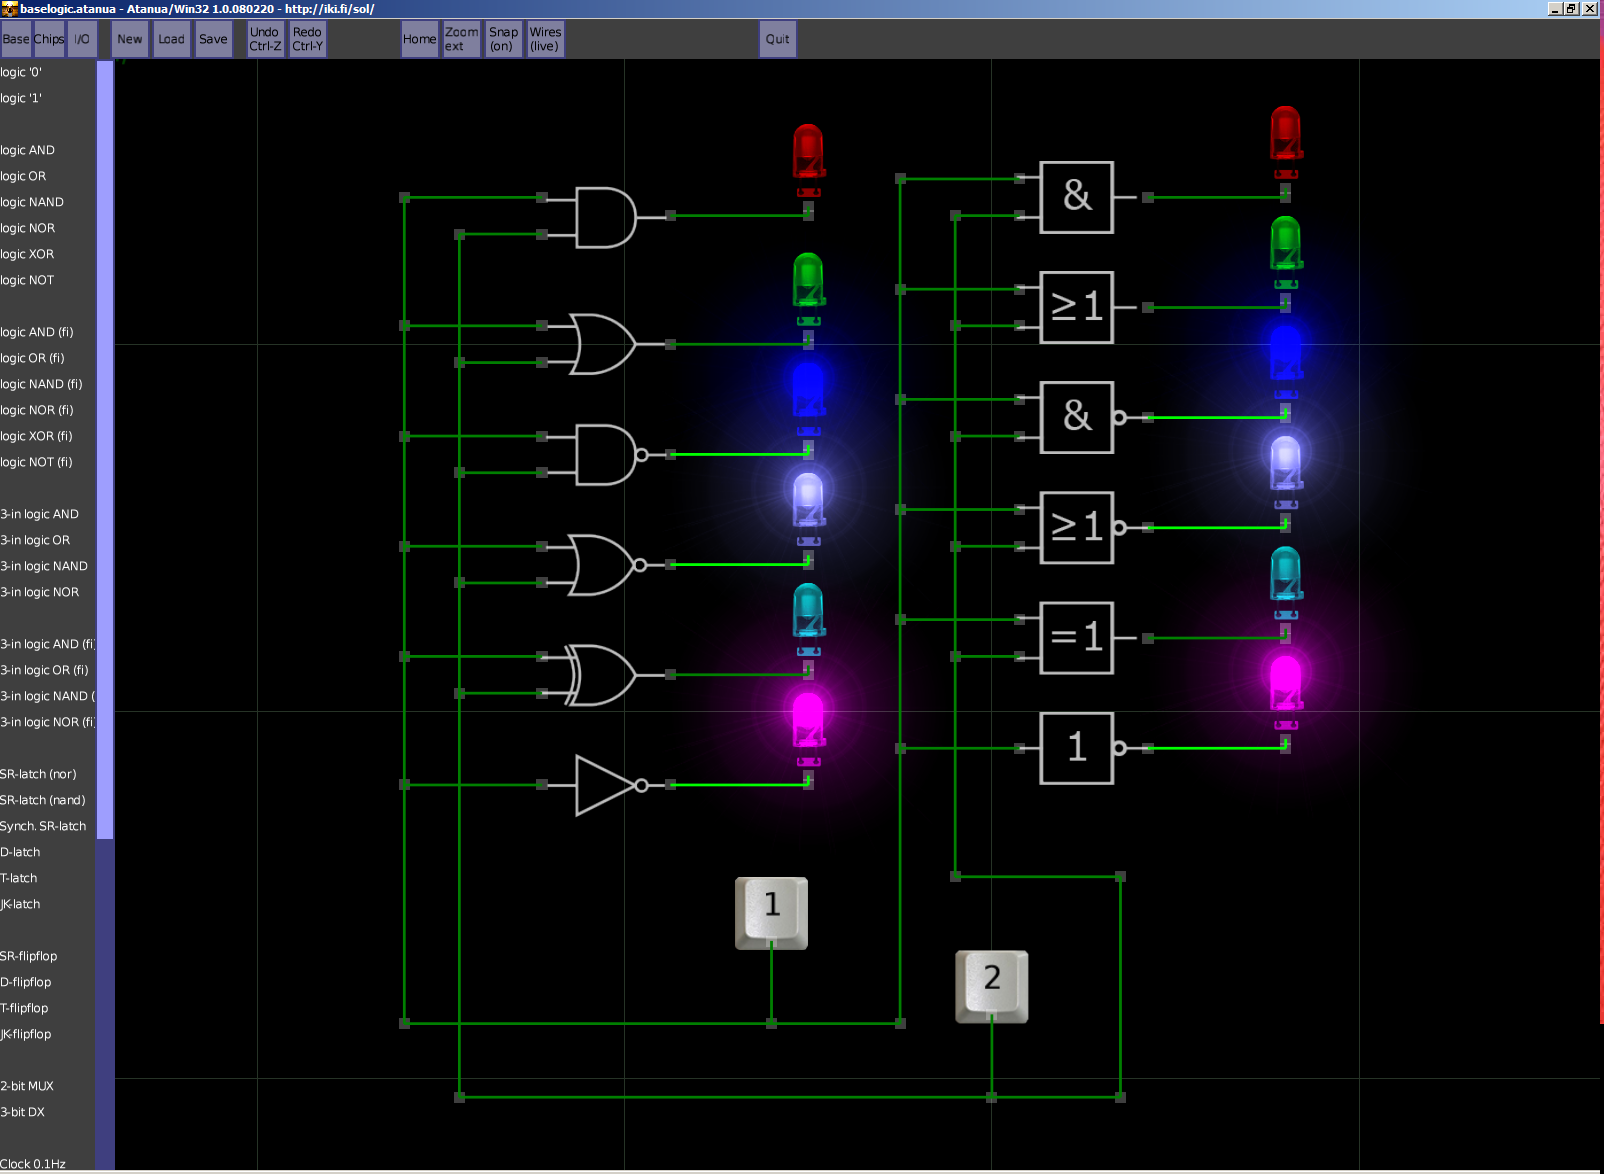Click the Save button
Image resolution: width=1604 pixels, height=1174 pixels.
click(x=213, y=39)
